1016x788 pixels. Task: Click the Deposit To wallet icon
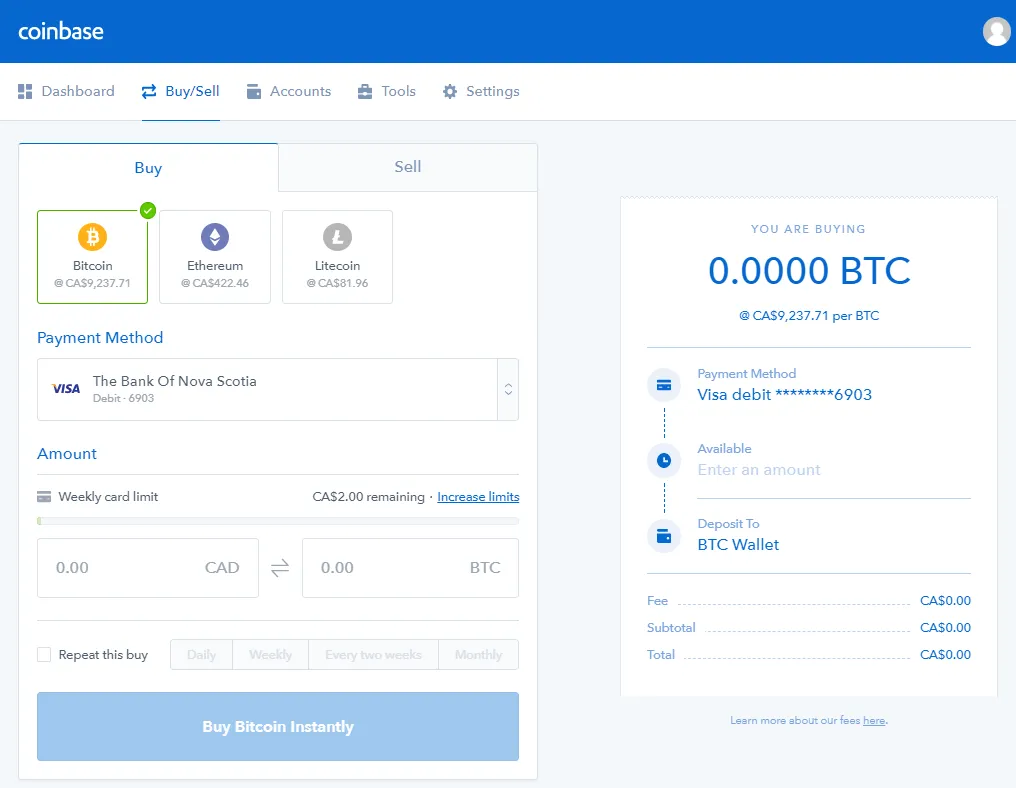point(664,536)
